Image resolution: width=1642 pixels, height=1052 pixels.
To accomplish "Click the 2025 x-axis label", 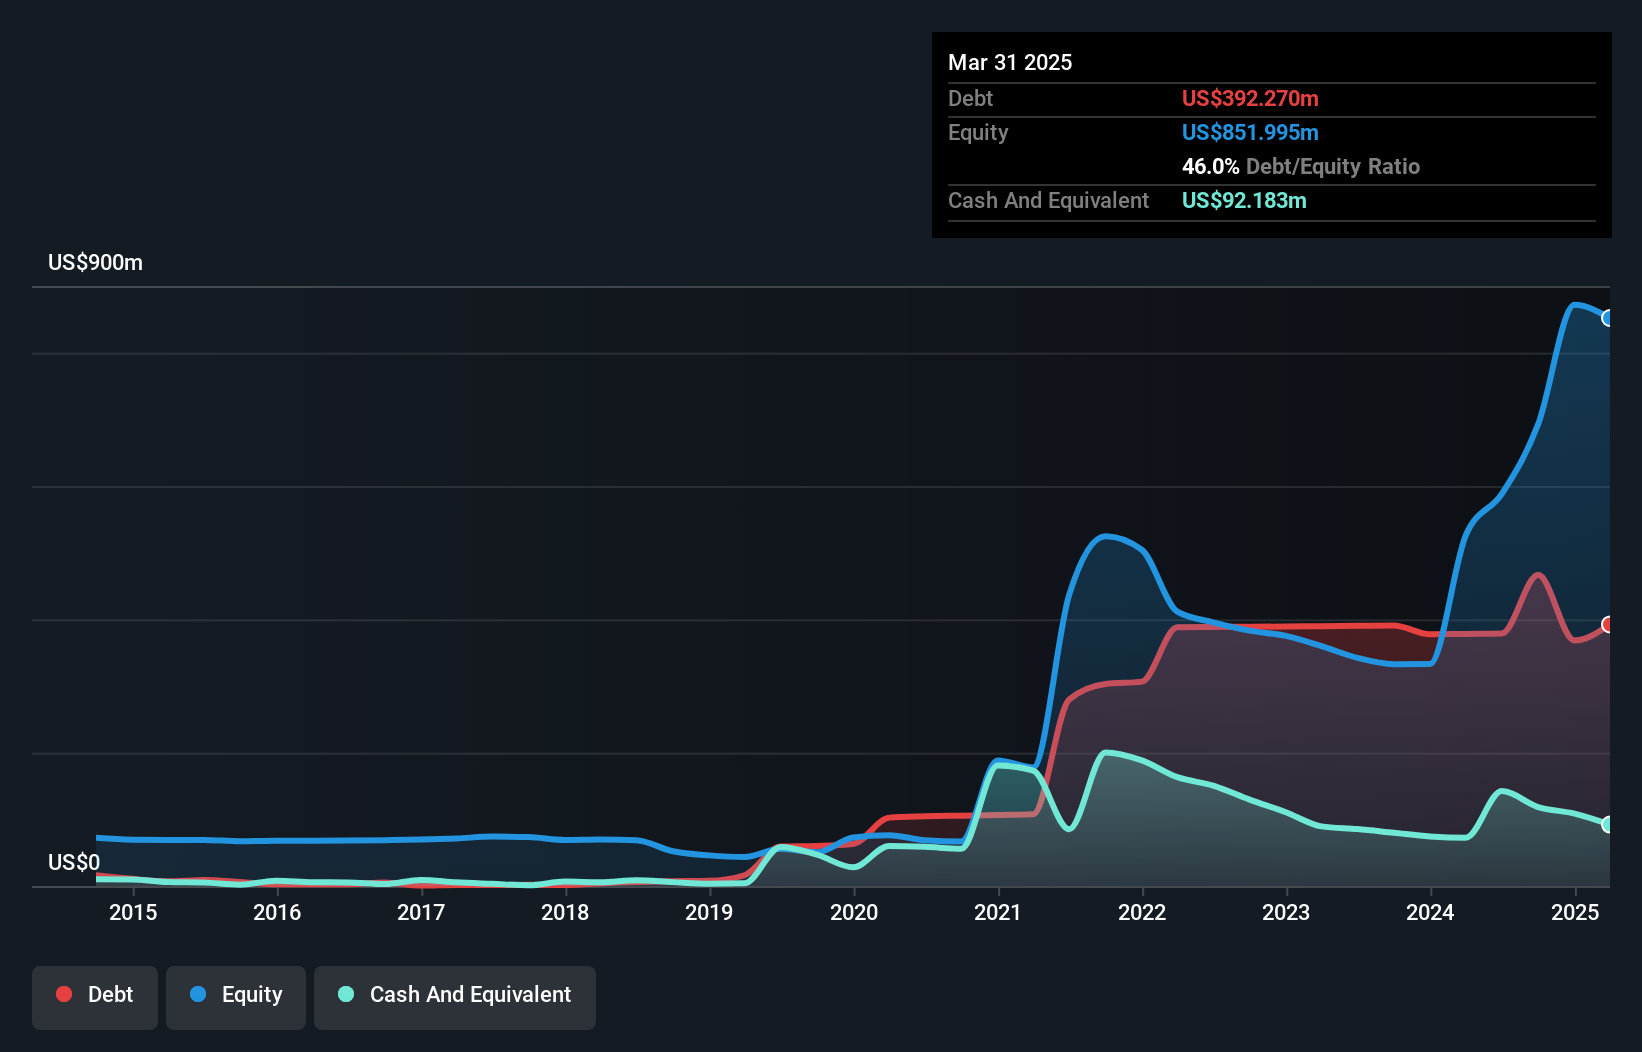I will point(1575,912).
